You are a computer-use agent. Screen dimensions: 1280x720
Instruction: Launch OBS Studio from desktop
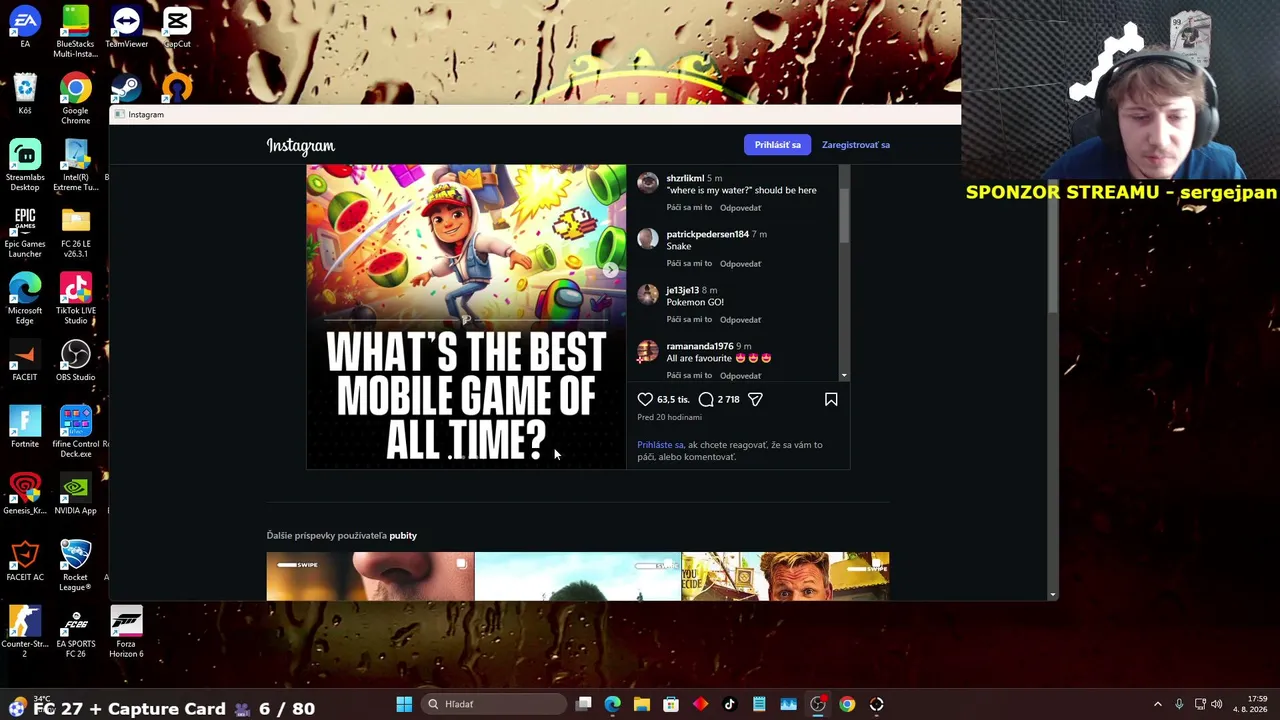click(x=75, y=361)
